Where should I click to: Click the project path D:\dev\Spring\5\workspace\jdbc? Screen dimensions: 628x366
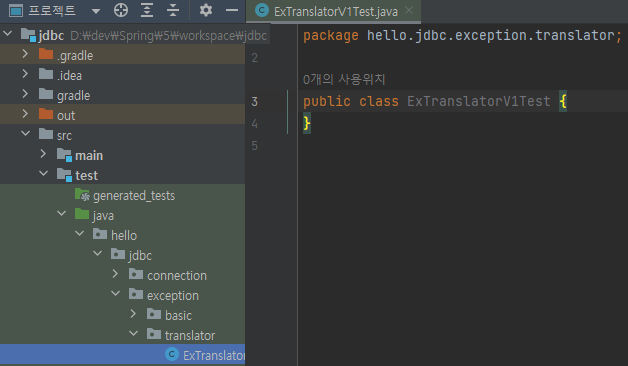pos(169,36)
